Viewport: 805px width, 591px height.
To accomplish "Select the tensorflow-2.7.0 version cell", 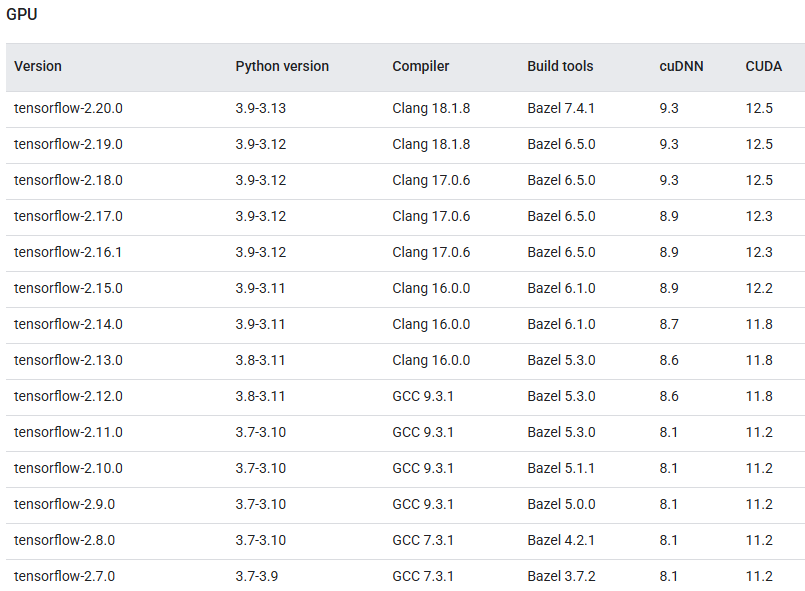I will (x=65, y=576).
